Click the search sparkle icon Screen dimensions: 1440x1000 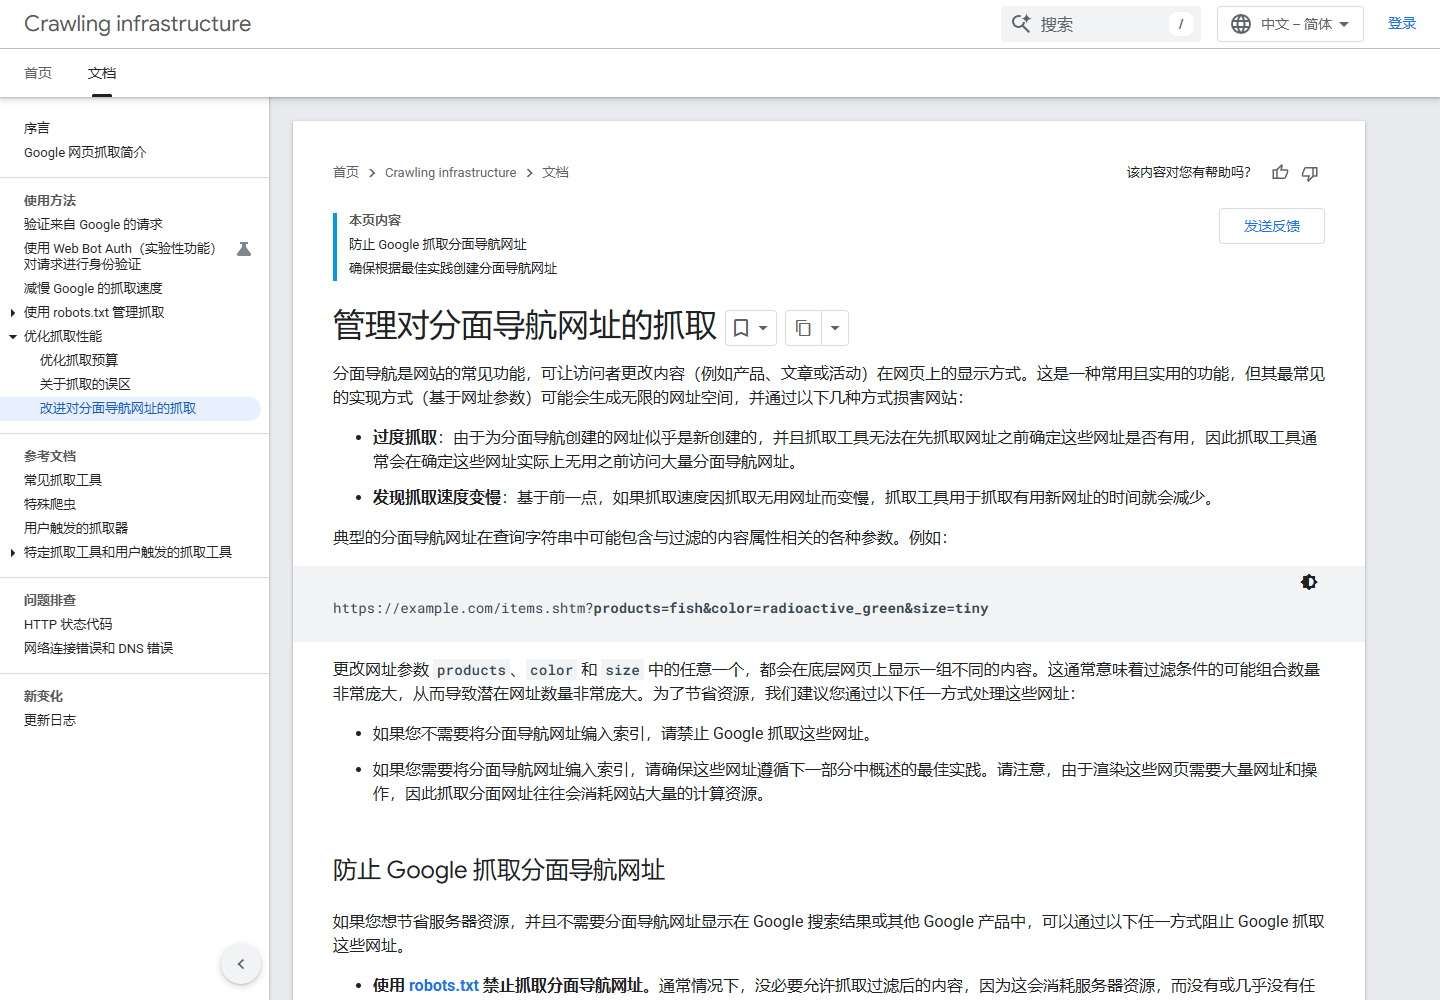click(x=1021, y=24)
